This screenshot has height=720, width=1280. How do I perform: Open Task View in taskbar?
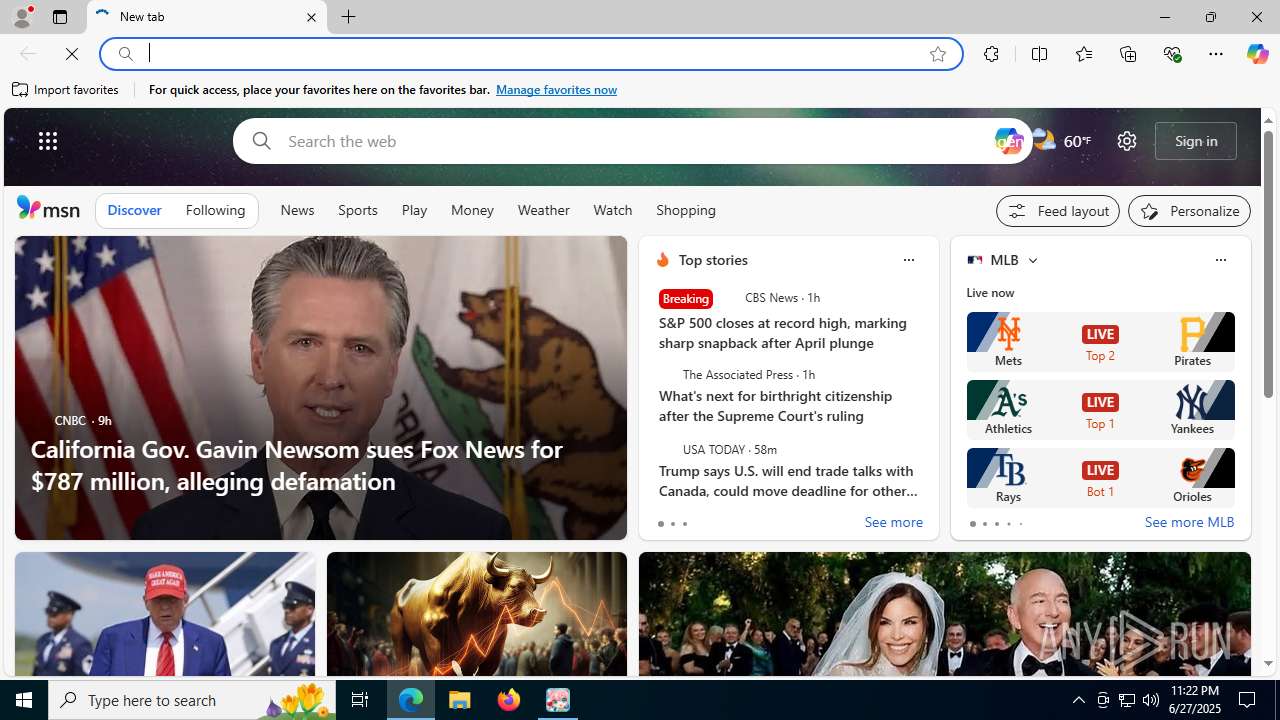coord(360,700)
